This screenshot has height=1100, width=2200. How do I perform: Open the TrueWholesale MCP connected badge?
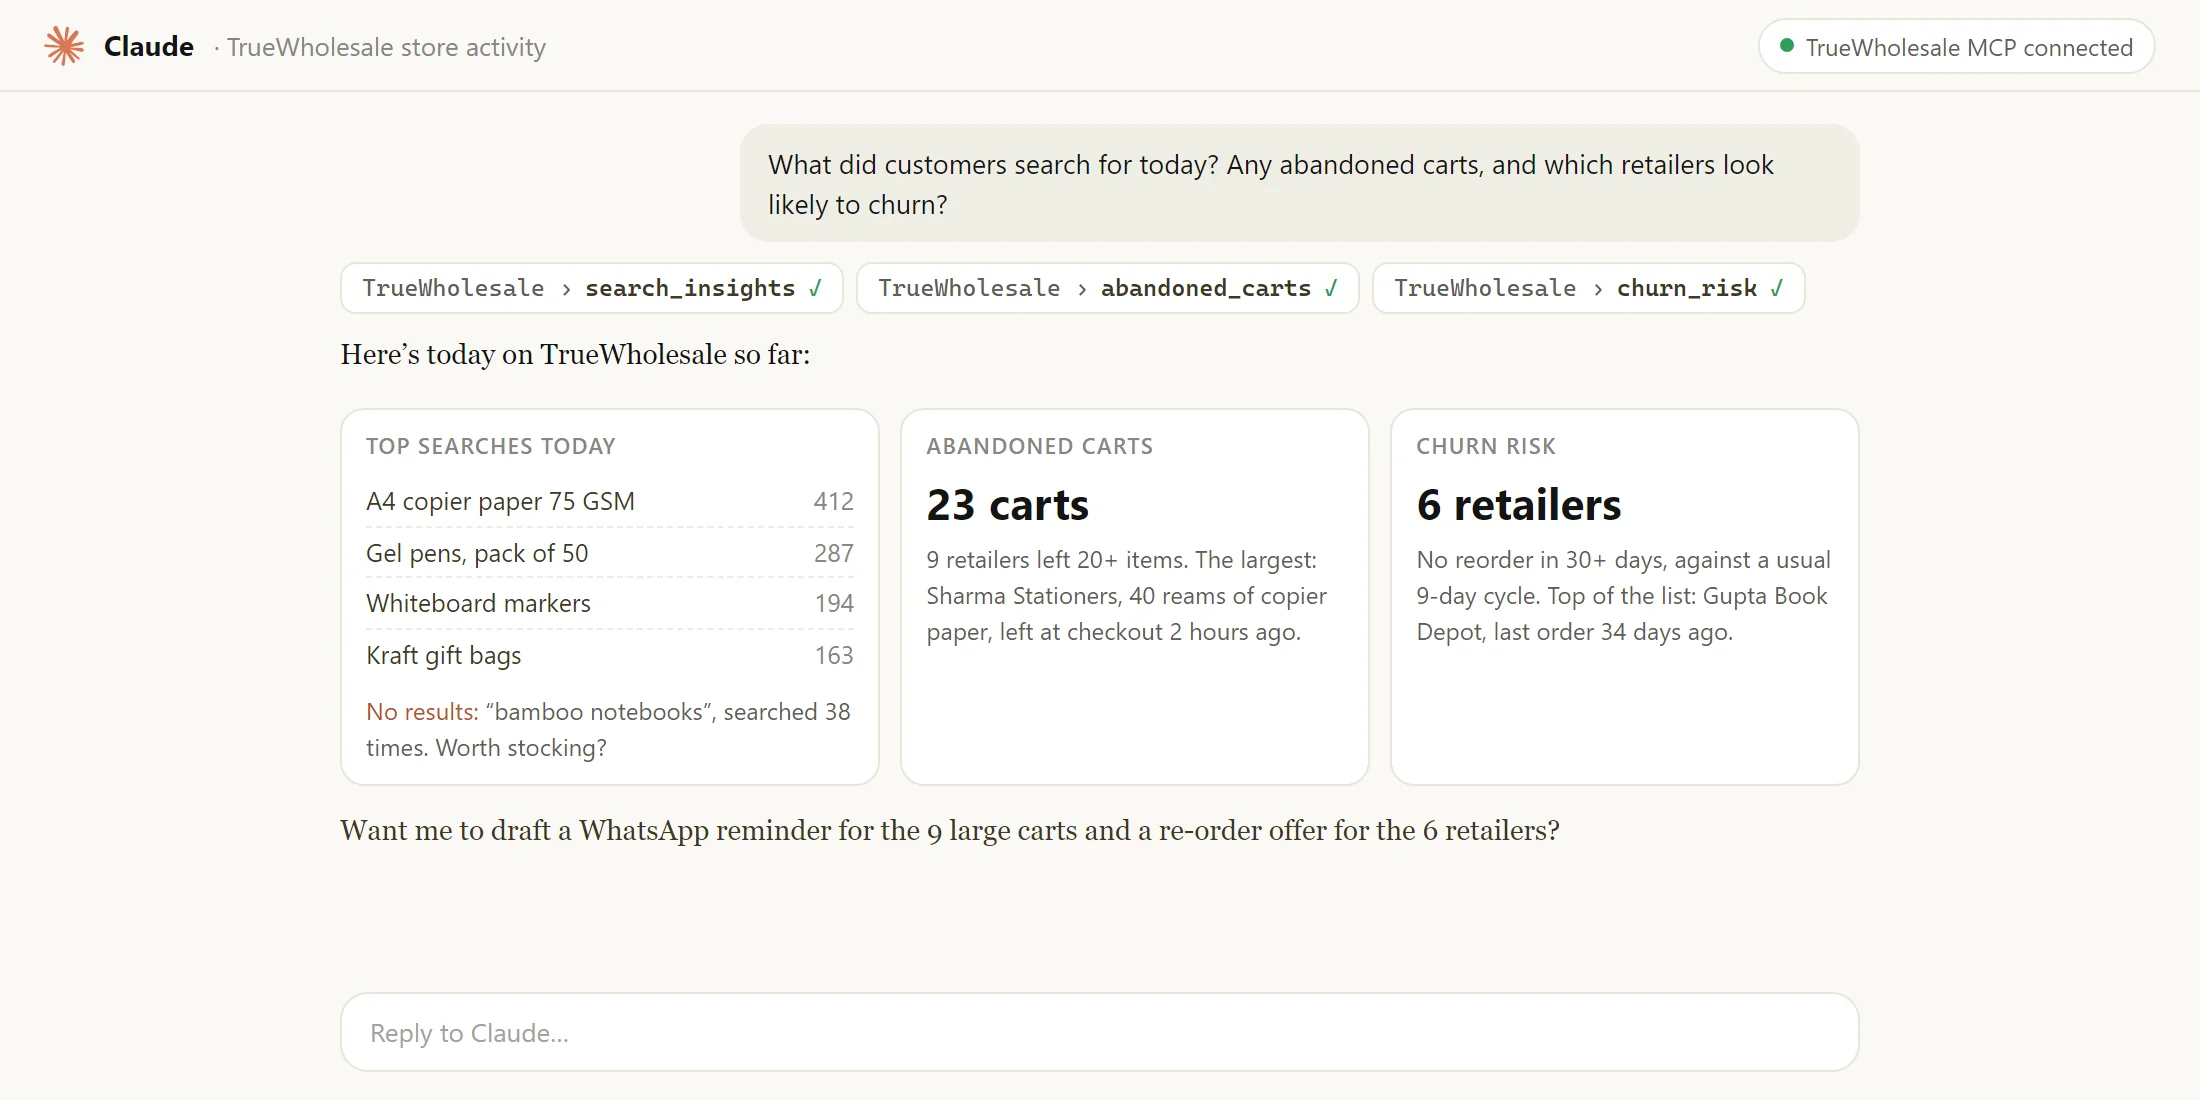1956,46
